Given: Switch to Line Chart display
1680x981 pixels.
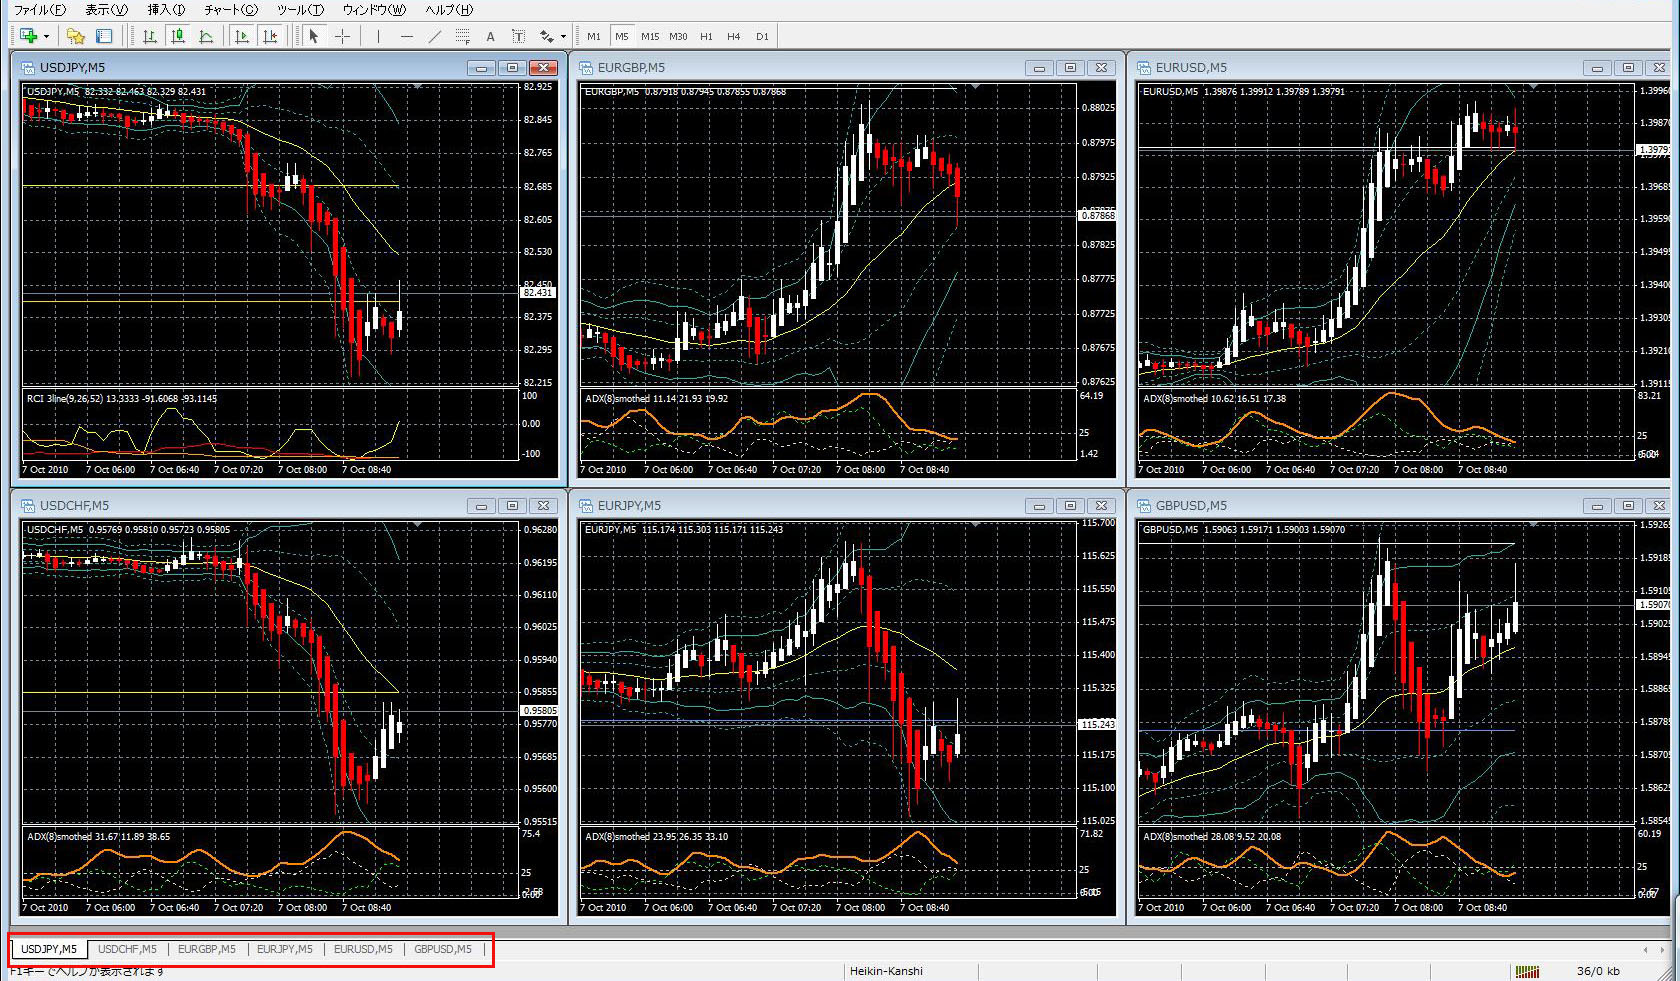Looking at the screenshot, I should click(x=206, y=36).
